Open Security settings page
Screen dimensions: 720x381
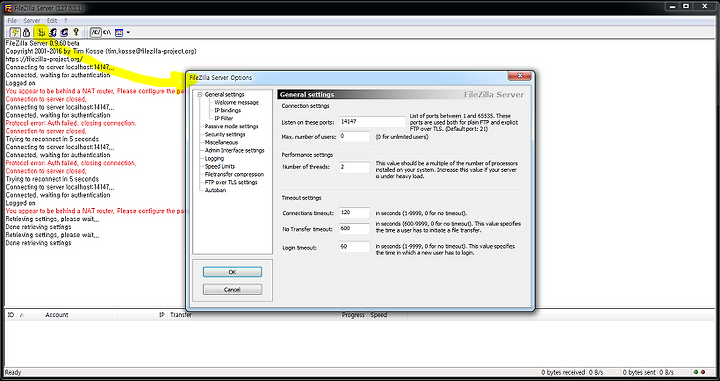click(x=225, y=134)
